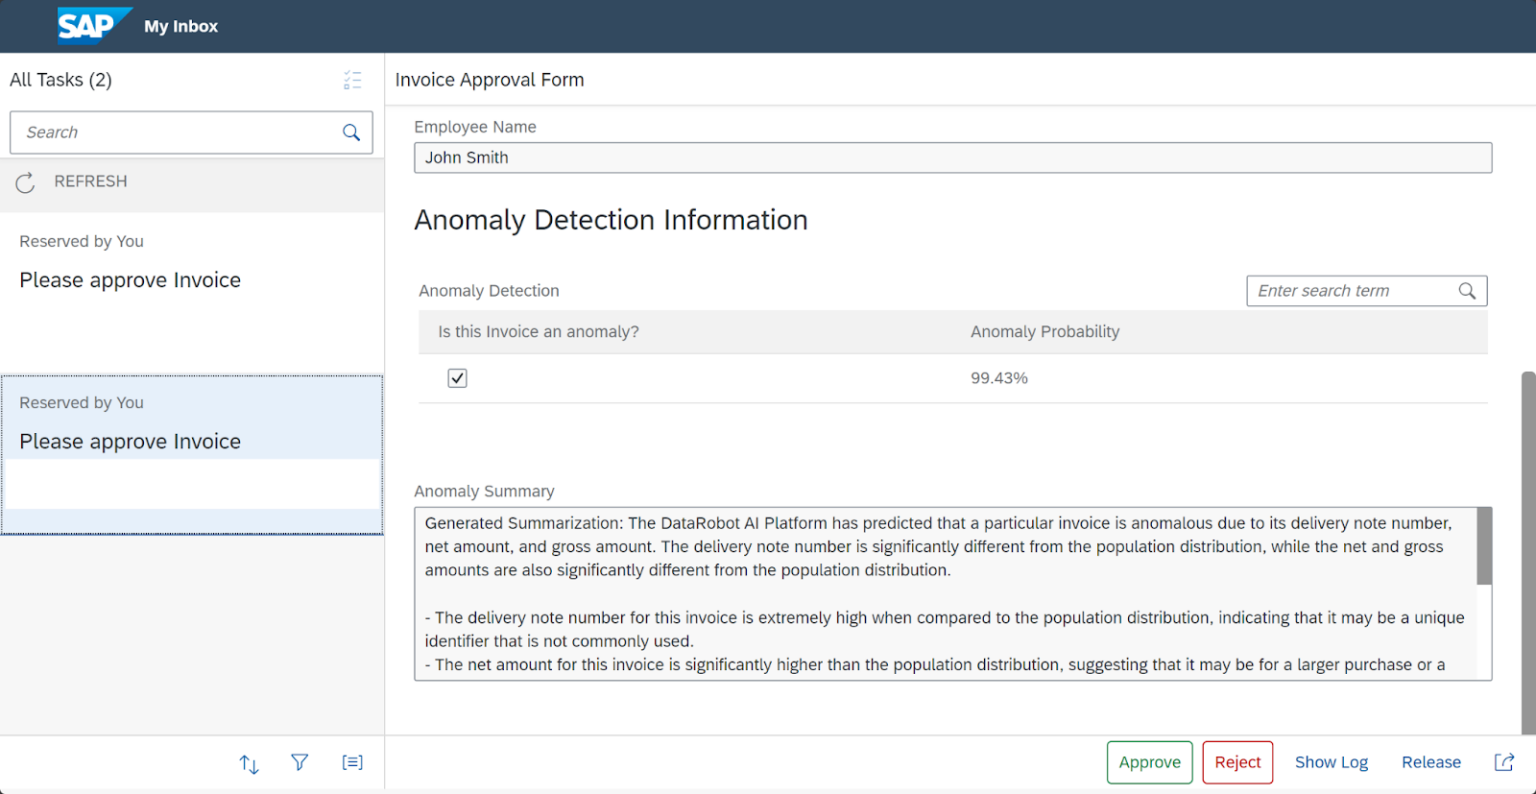Click the group-by icon next to the filter
Screen dimensions: 1536x794
pyautogui.click(x=352, y=762)
